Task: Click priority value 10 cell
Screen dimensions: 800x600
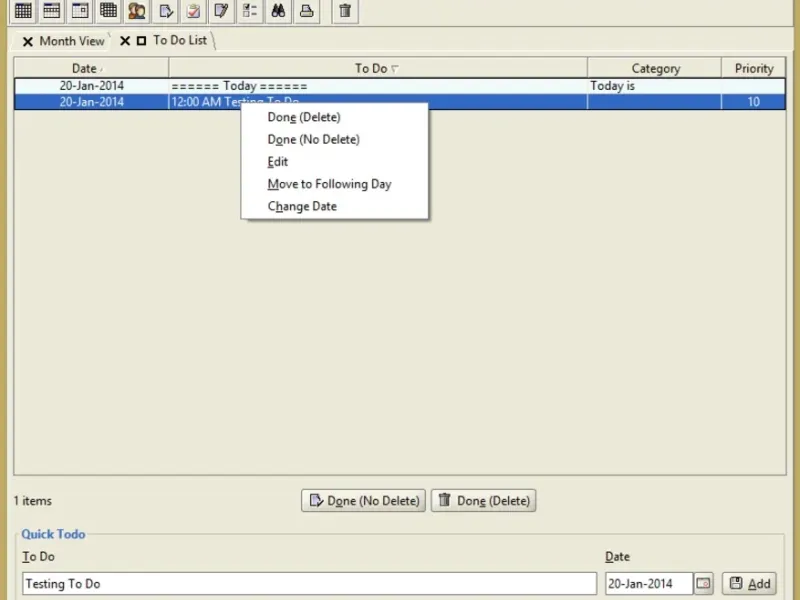Action: coord(754,102)
